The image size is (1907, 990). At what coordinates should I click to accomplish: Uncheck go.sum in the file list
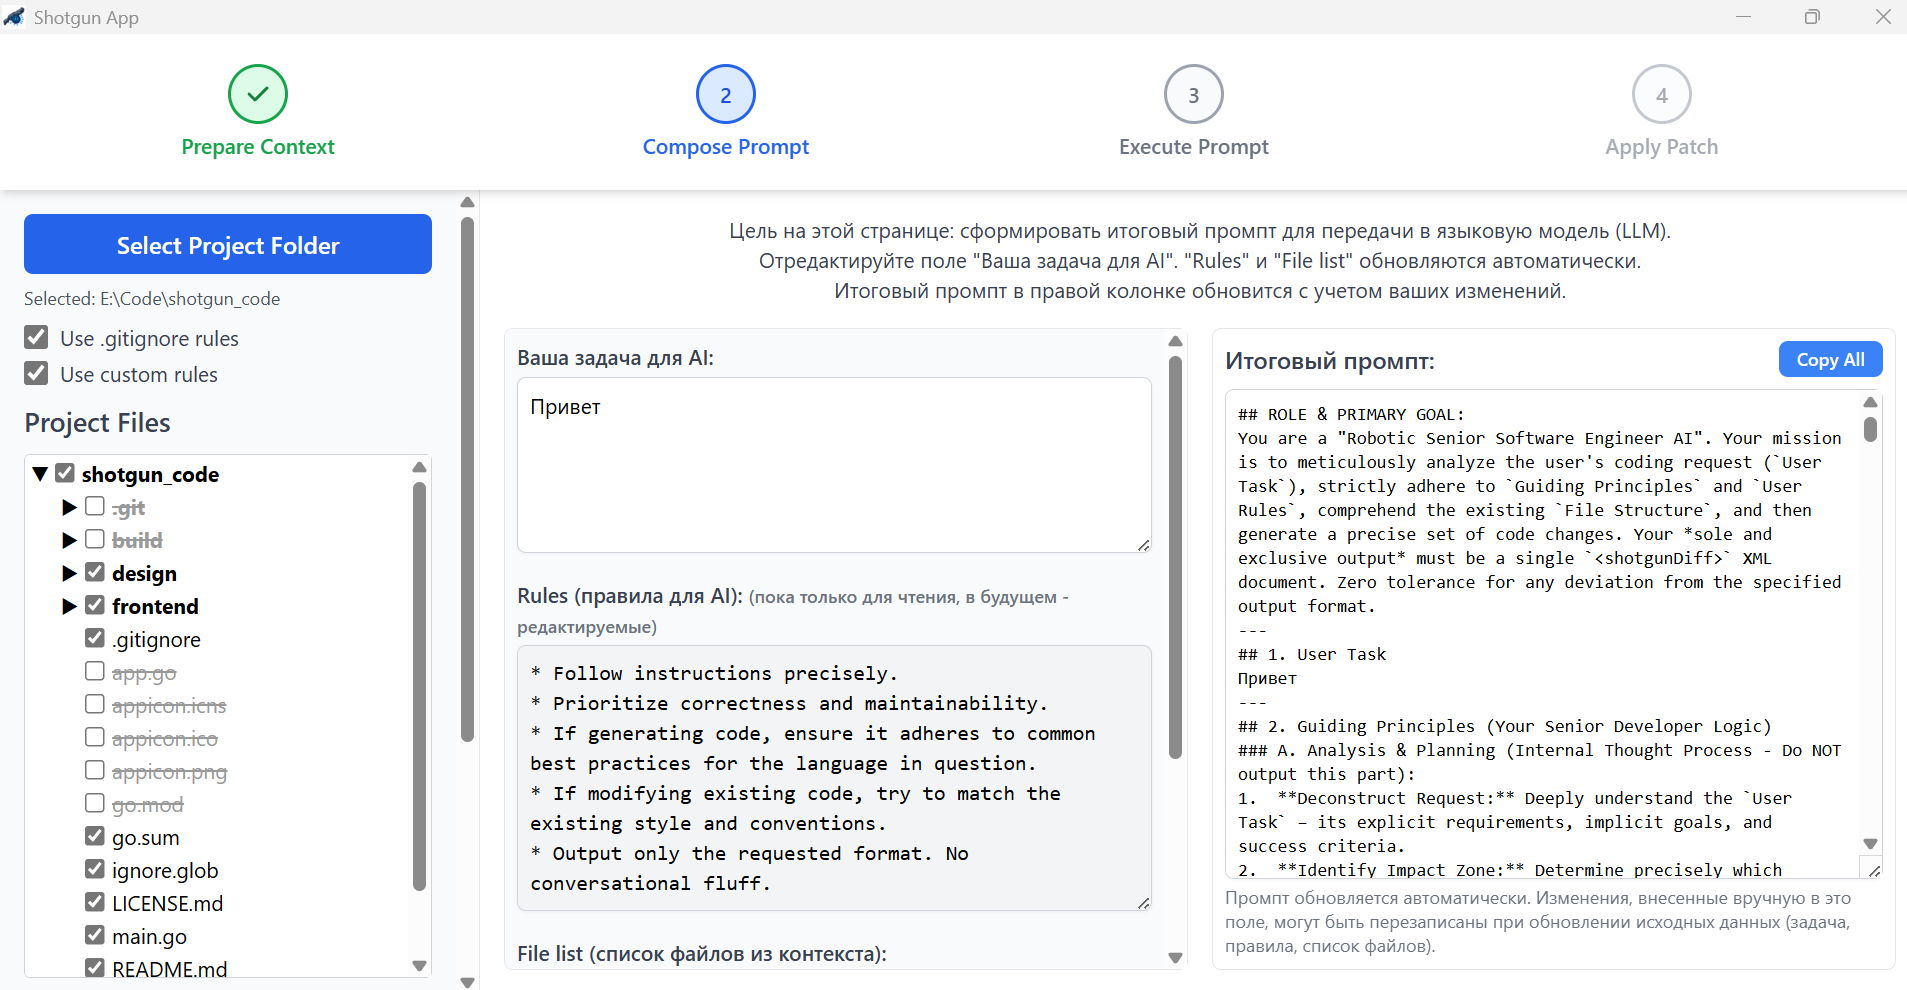click(x=94, y=836)
